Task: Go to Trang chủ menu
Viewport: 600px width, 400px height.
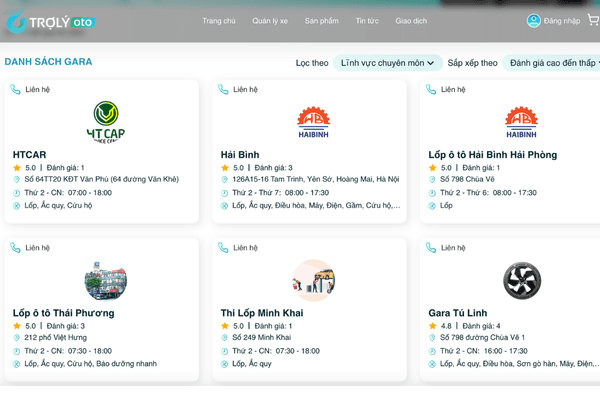Action: (x=218, y=21)
